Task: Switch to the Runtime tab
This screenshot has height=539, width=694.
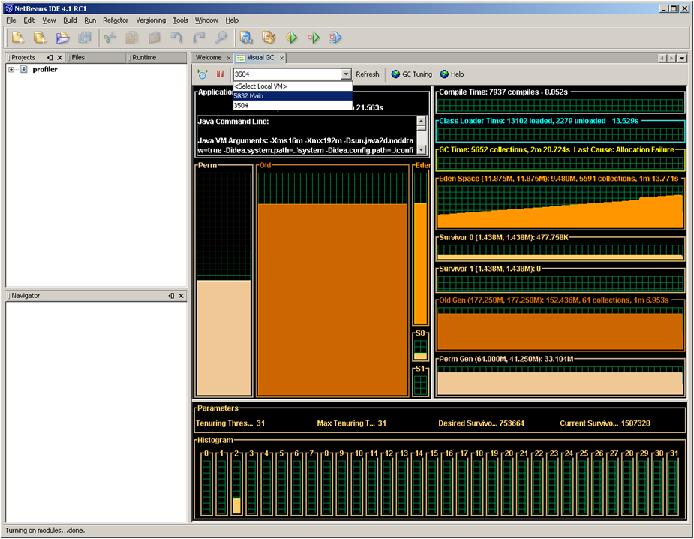Action: point(145,57)
